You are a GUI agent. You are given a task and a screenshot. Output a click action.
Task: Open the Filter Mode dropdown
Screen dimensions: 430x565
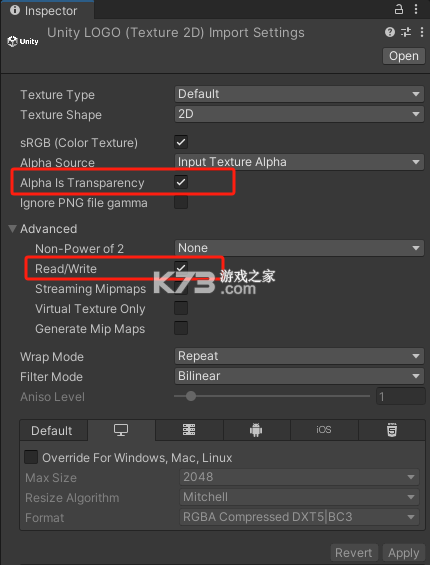[x=299, y=376]
